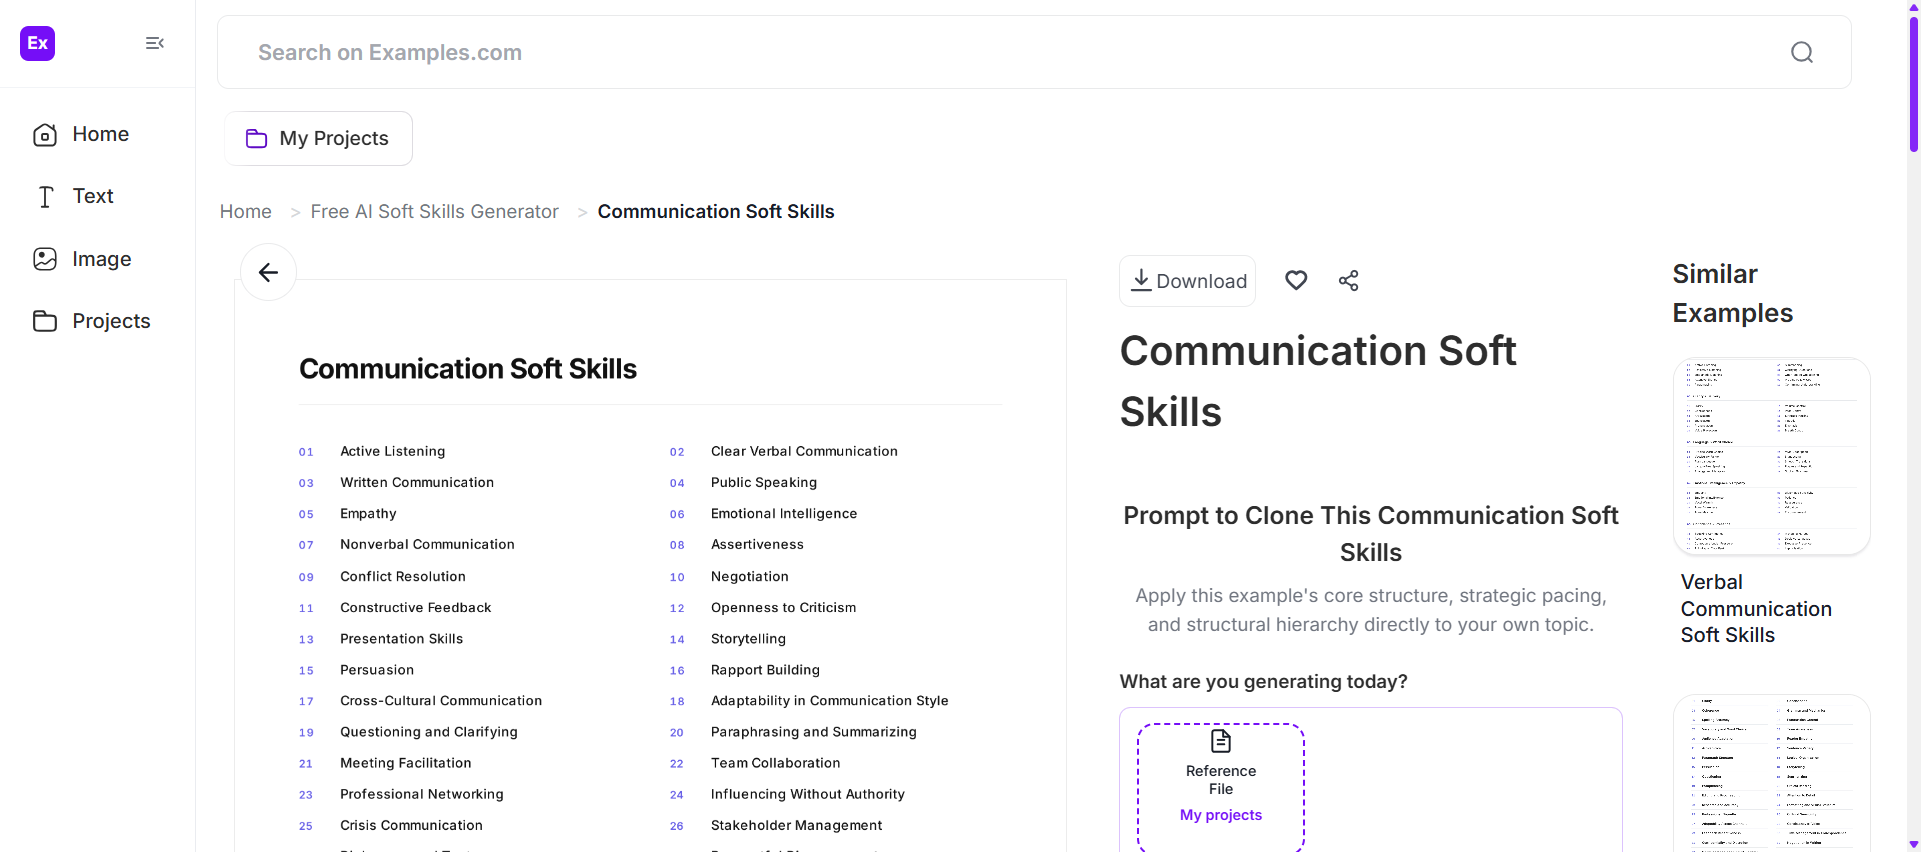Select the 'Conflict Resolution' item
The width and height of the screenshot is (1921, 852).
(403, 576)
